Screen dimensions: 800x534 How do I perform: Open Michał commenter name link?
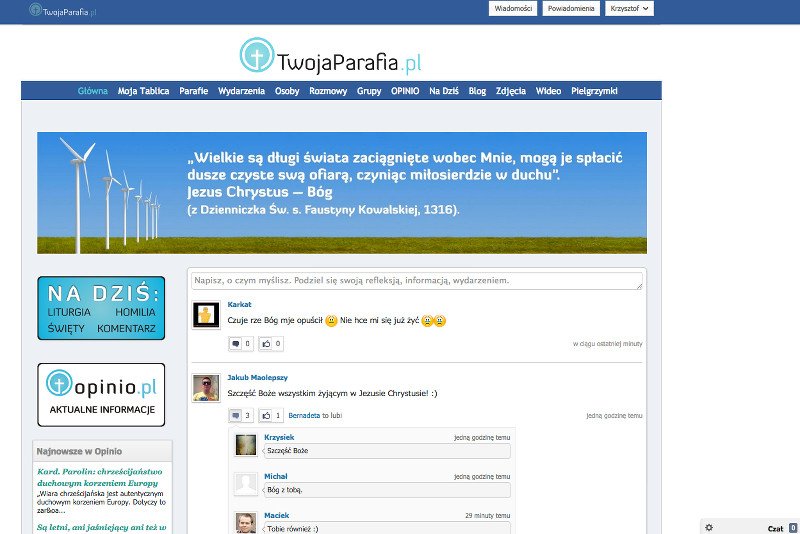(x=276, y=476)
